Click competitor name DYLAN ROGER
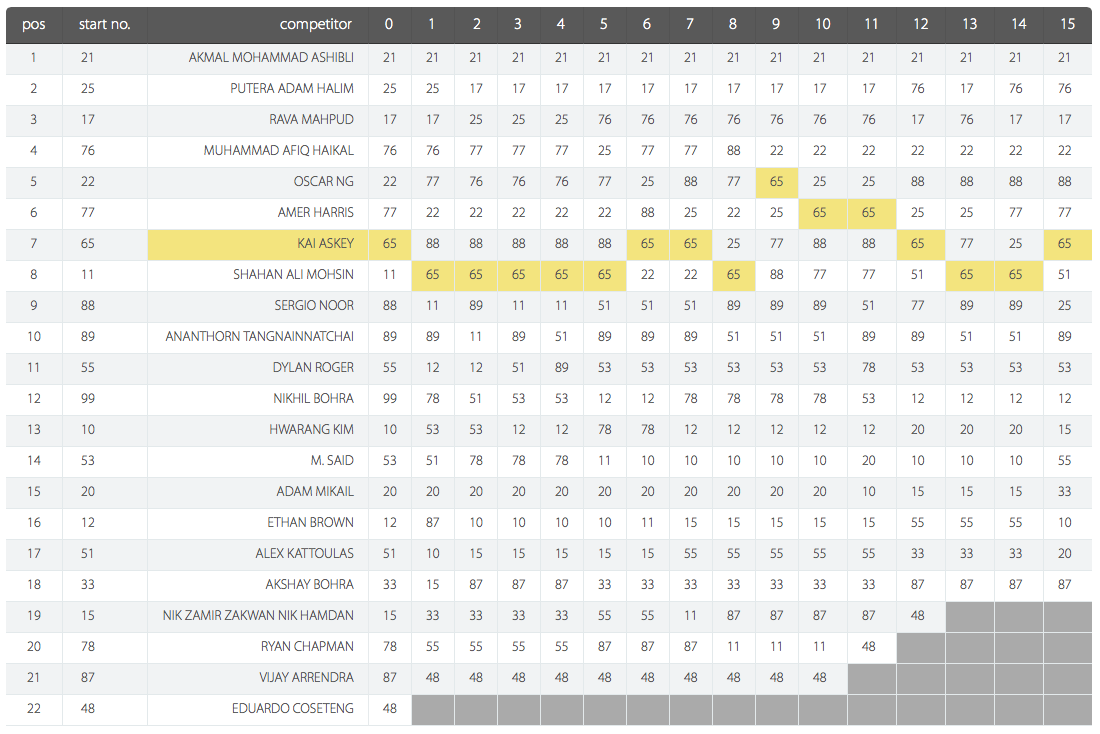This screenshot has width=1100, height=734. tap(313, 367)
